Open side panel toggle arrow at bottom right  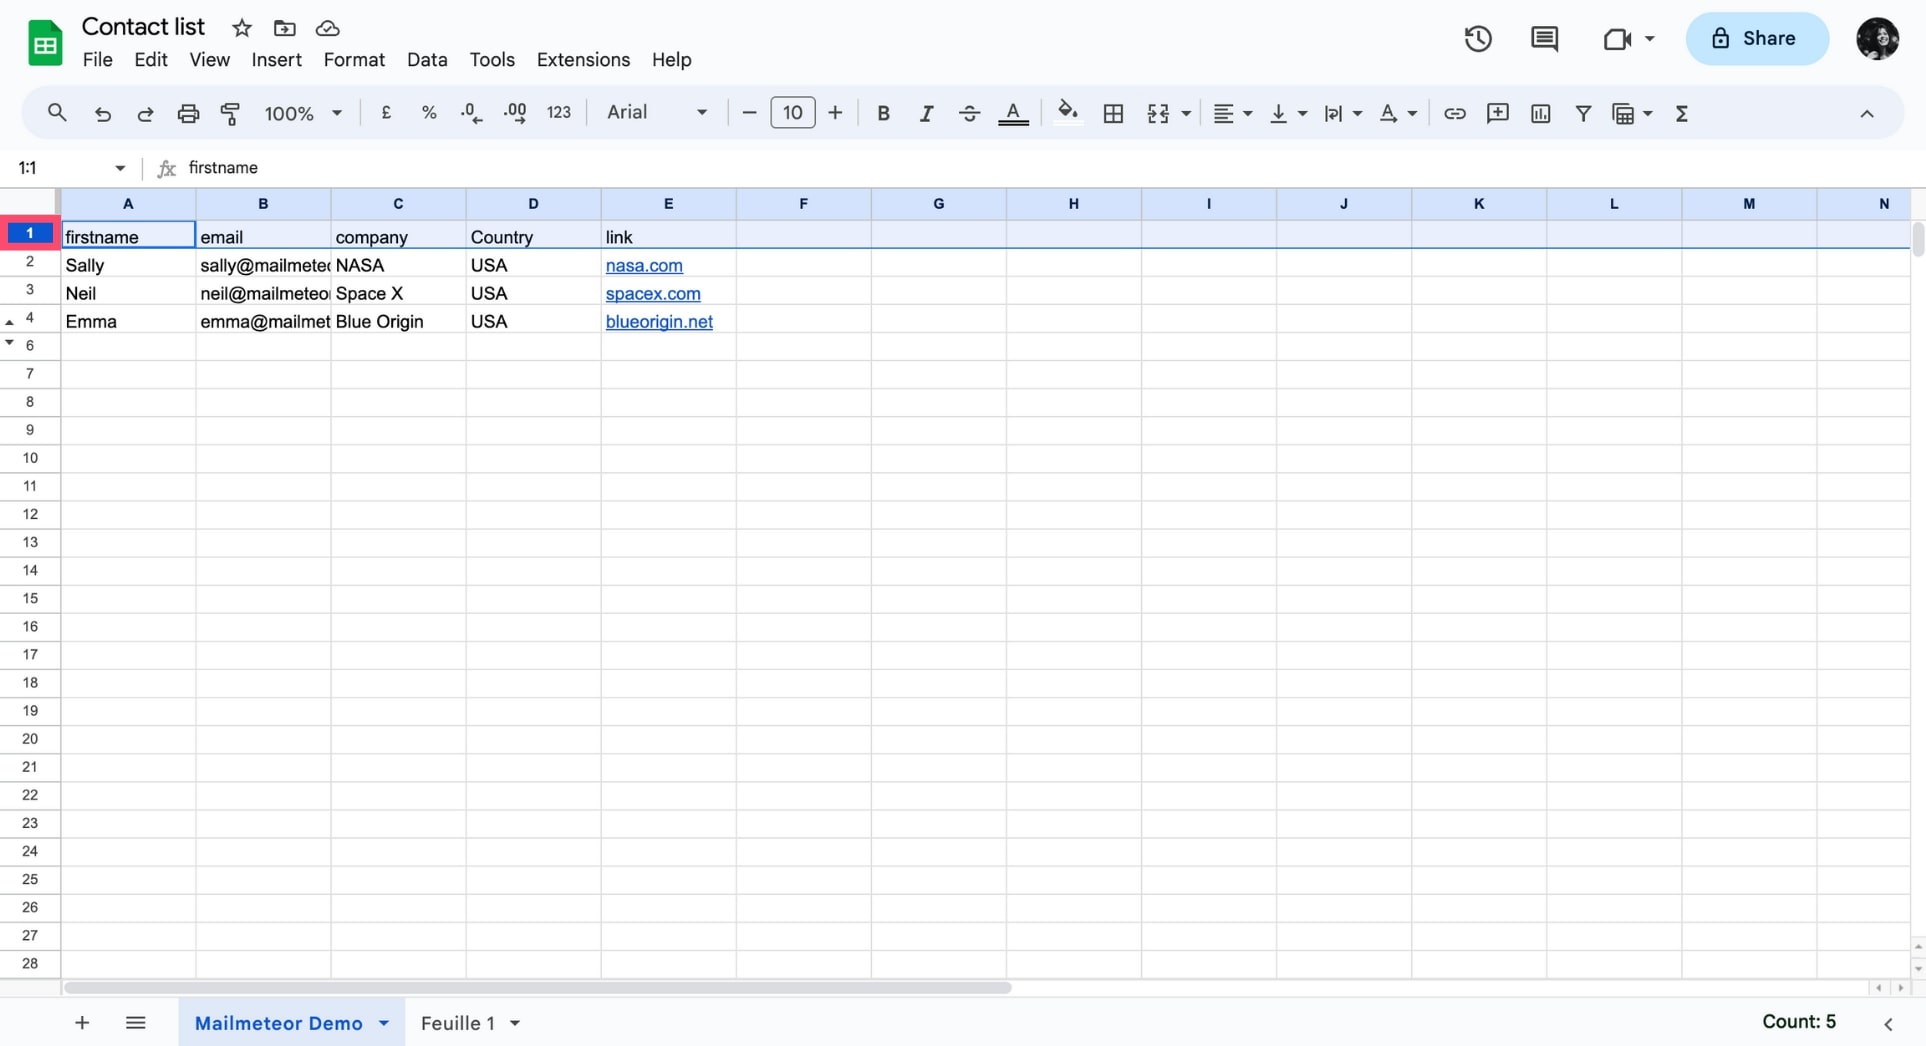[1888, 1023]
